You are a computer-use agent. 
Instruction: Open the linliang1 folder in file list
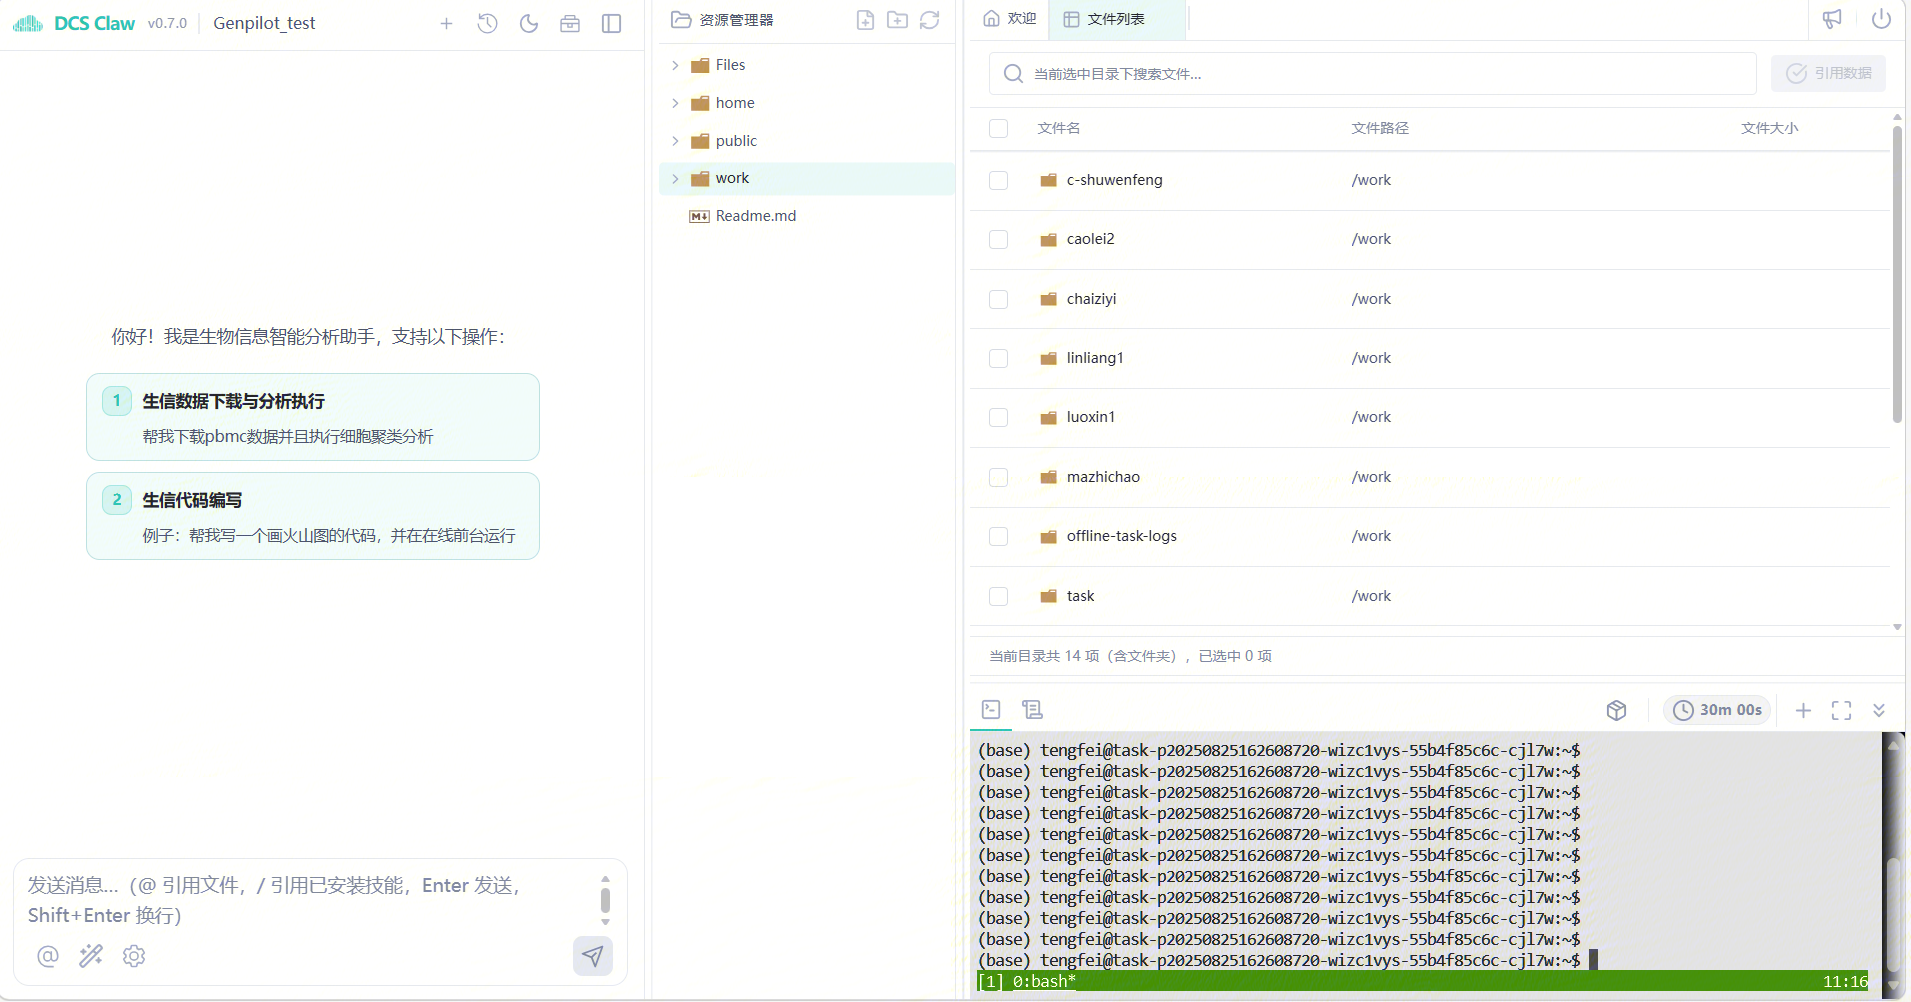(1095, 358)
